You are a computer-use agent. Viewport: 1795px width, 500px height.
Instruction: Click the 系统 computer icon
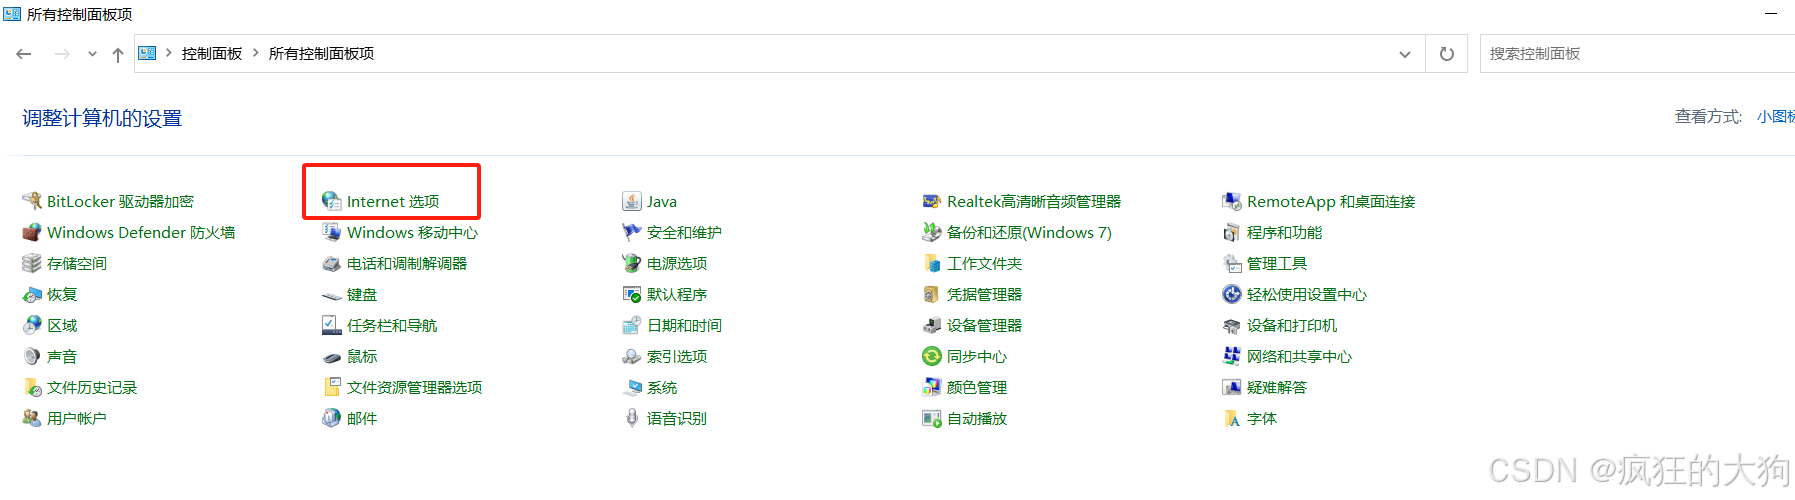(632, 387)
